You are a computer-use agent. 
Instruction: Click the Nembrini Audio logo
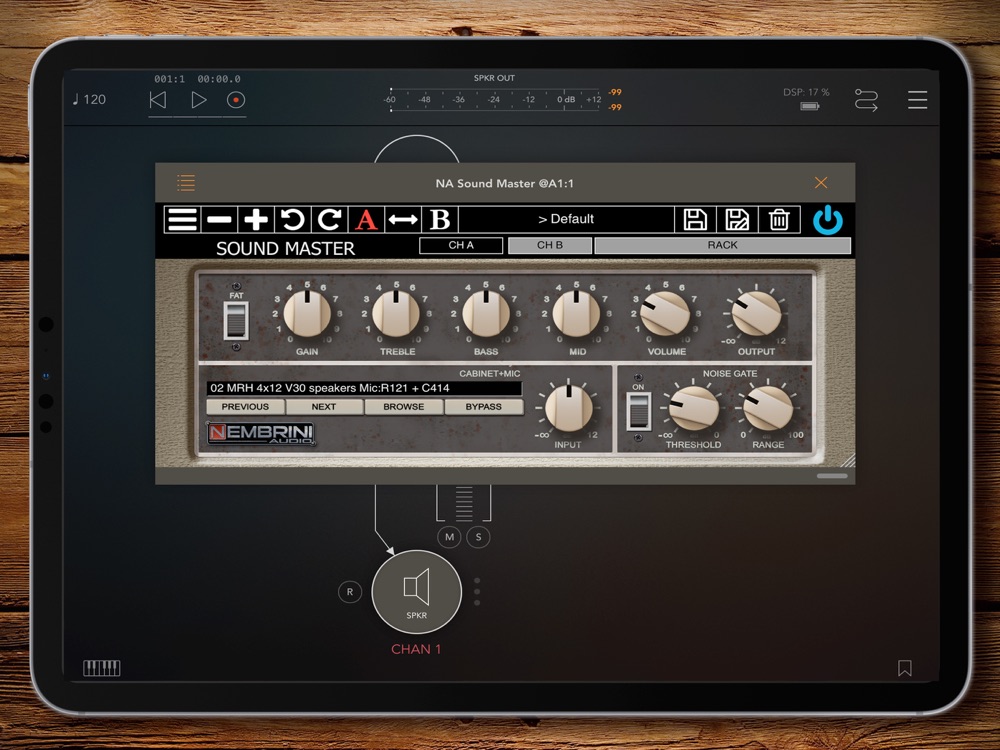[x=261, y=433]
